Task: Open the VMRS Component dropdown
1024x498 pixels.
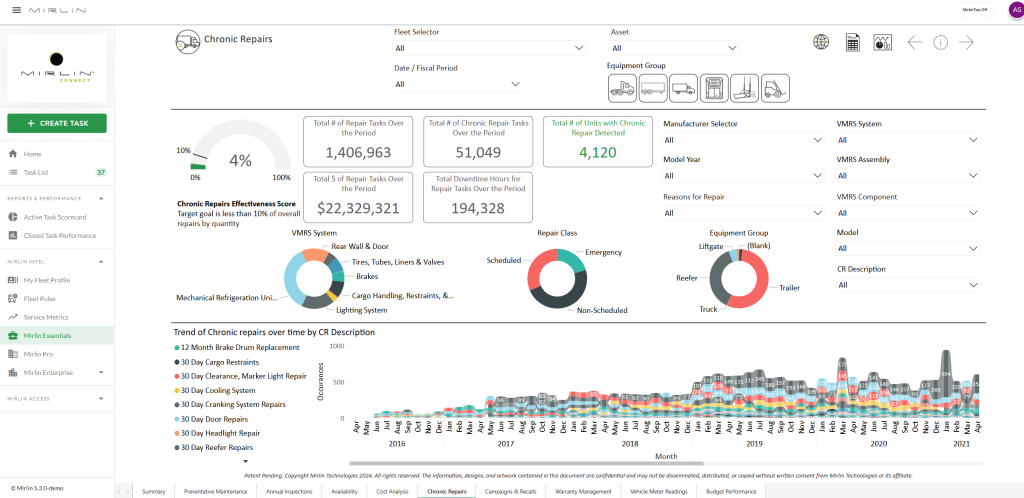Action: [908, 213]
